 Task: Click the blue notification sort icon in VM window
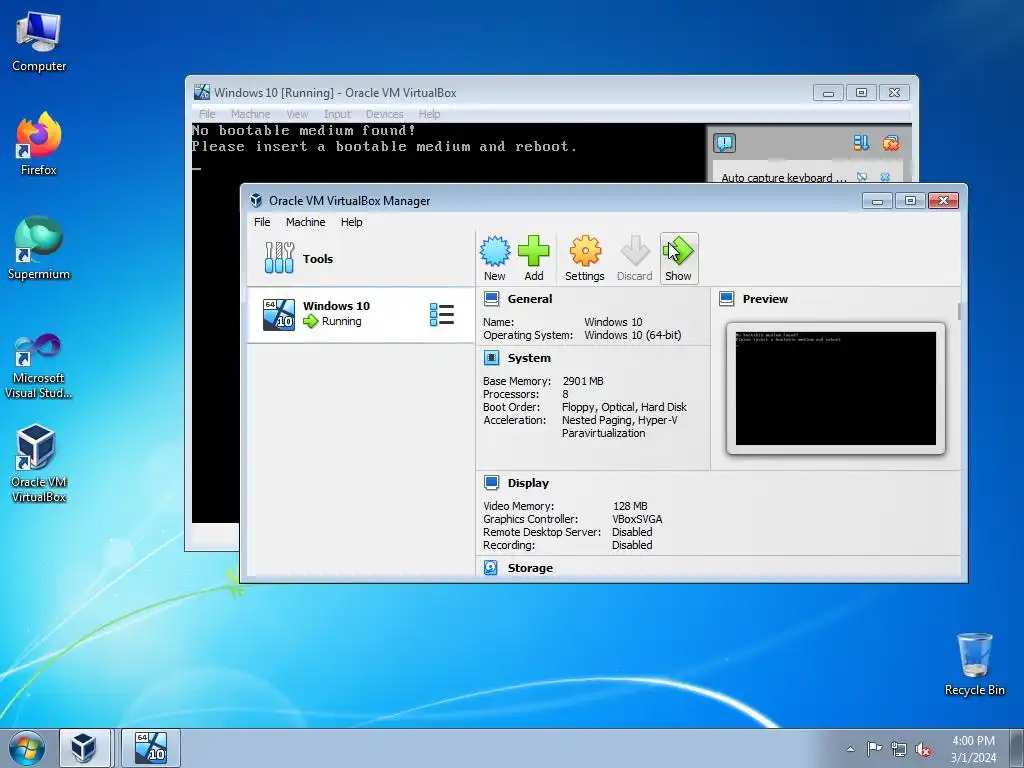click(x=861, y=143)
